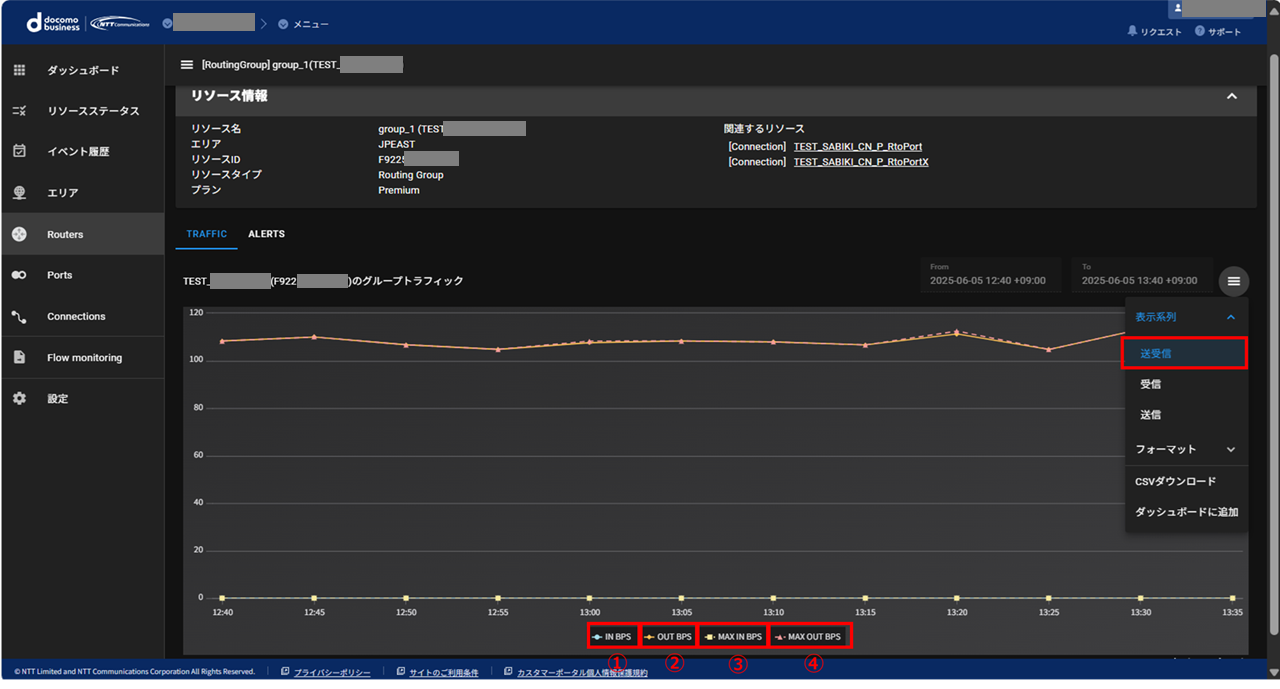Open the TEST_SABIKI_CN_P_RtoPortX connection link
This screenshot has height=689, width=1280.
(x=860, y=162)
